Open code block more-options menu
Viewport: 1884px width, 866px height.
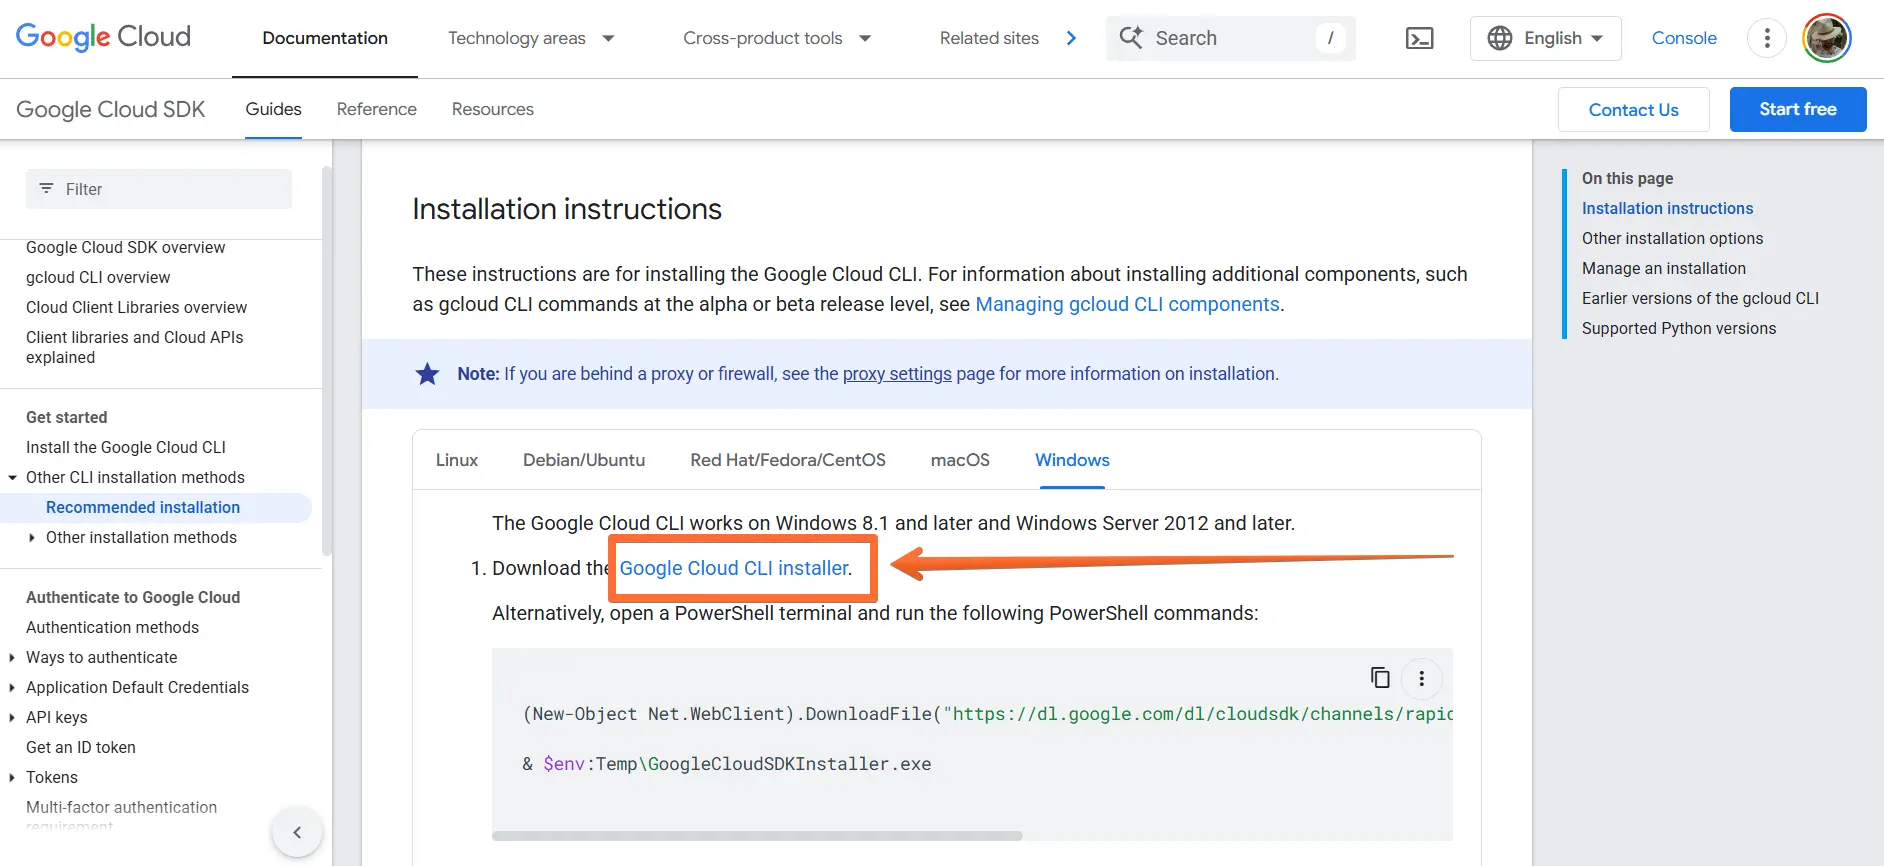[1421, 678]
